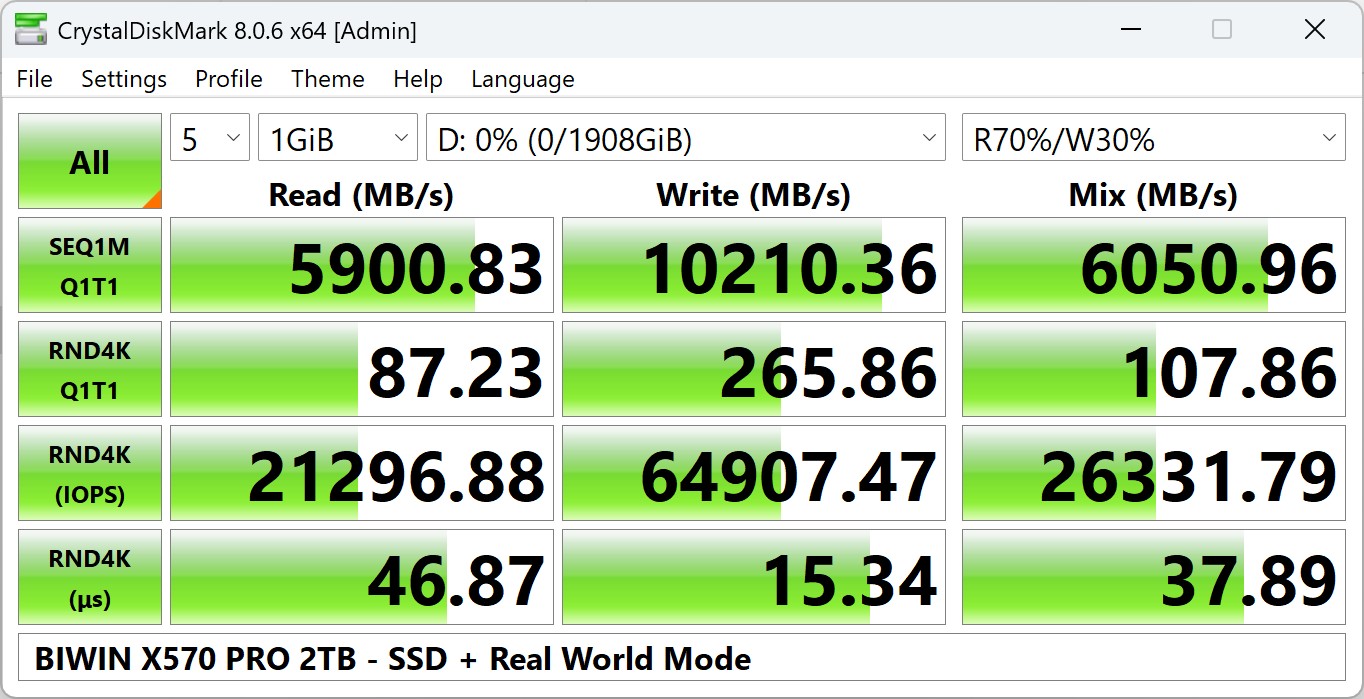Expand the test count dropdown showing 5

click(x=210, y=139)
